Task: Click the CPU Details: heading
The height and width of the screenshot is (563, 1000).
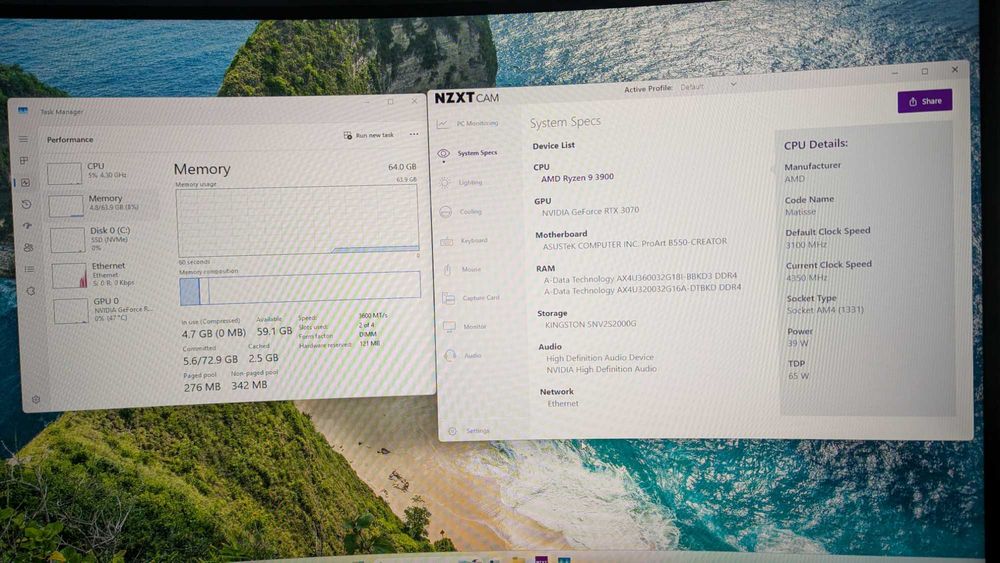Action: 816,144
